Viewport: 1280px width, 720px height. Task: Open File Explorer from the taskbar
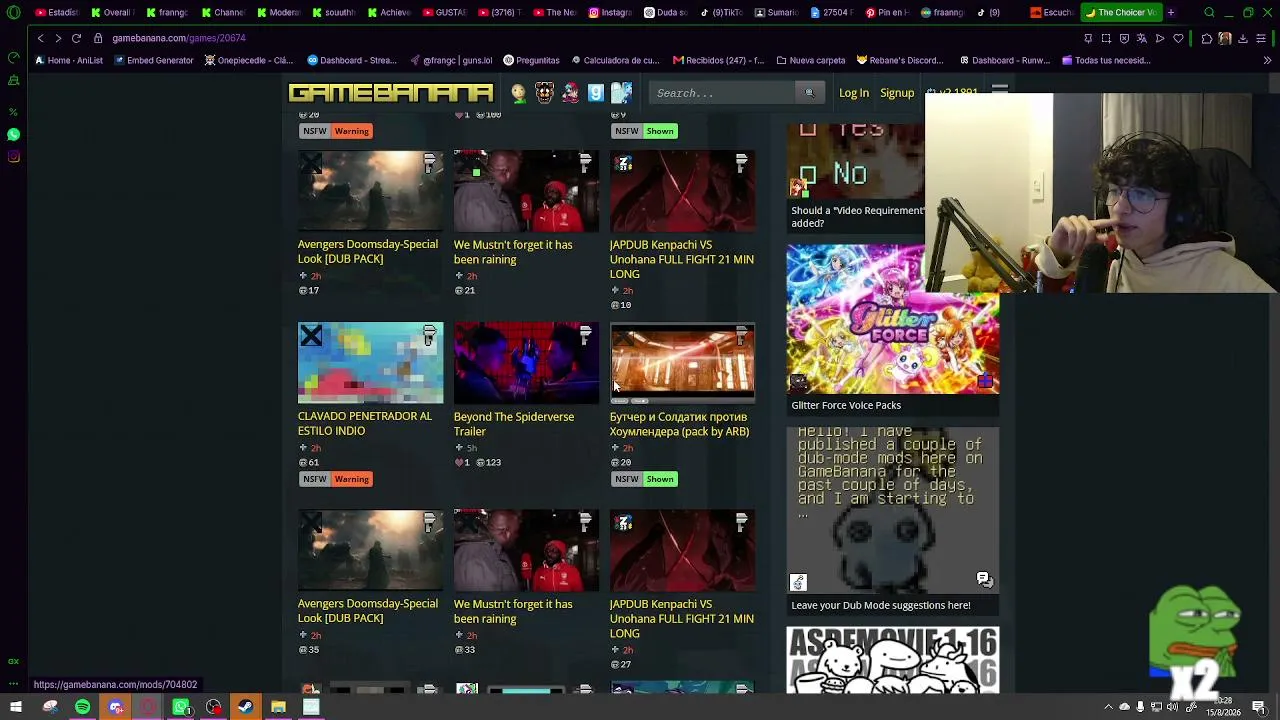click(x=278, y=708)
